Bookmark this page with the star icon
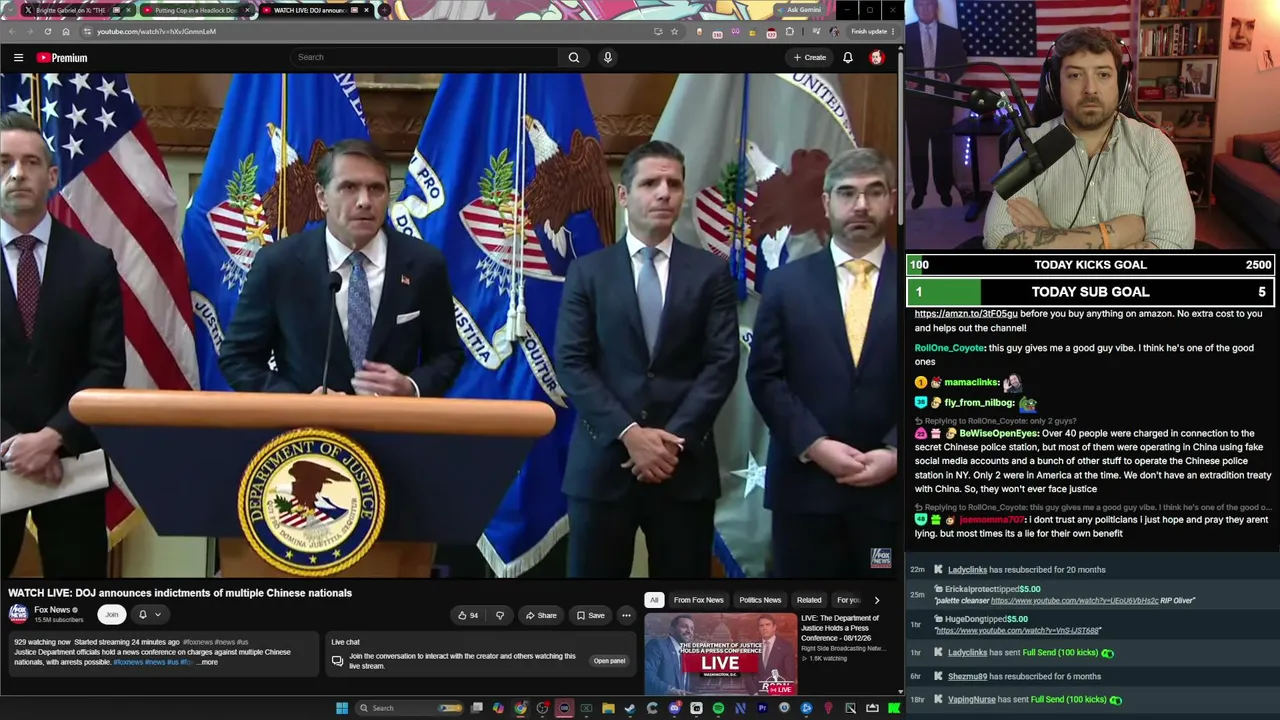The width and height of the screenshot is (1280, 720). tap(674, 31)
